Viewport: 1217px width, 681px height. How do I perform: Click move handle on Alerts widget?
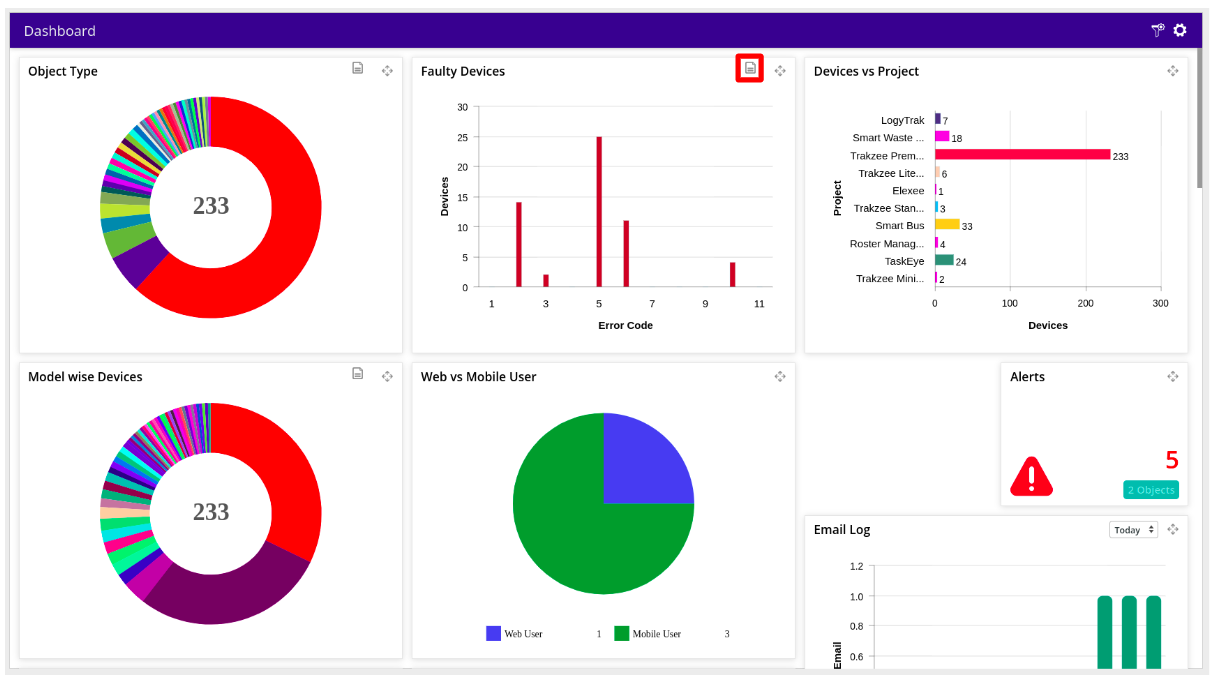click(1173, 377)
